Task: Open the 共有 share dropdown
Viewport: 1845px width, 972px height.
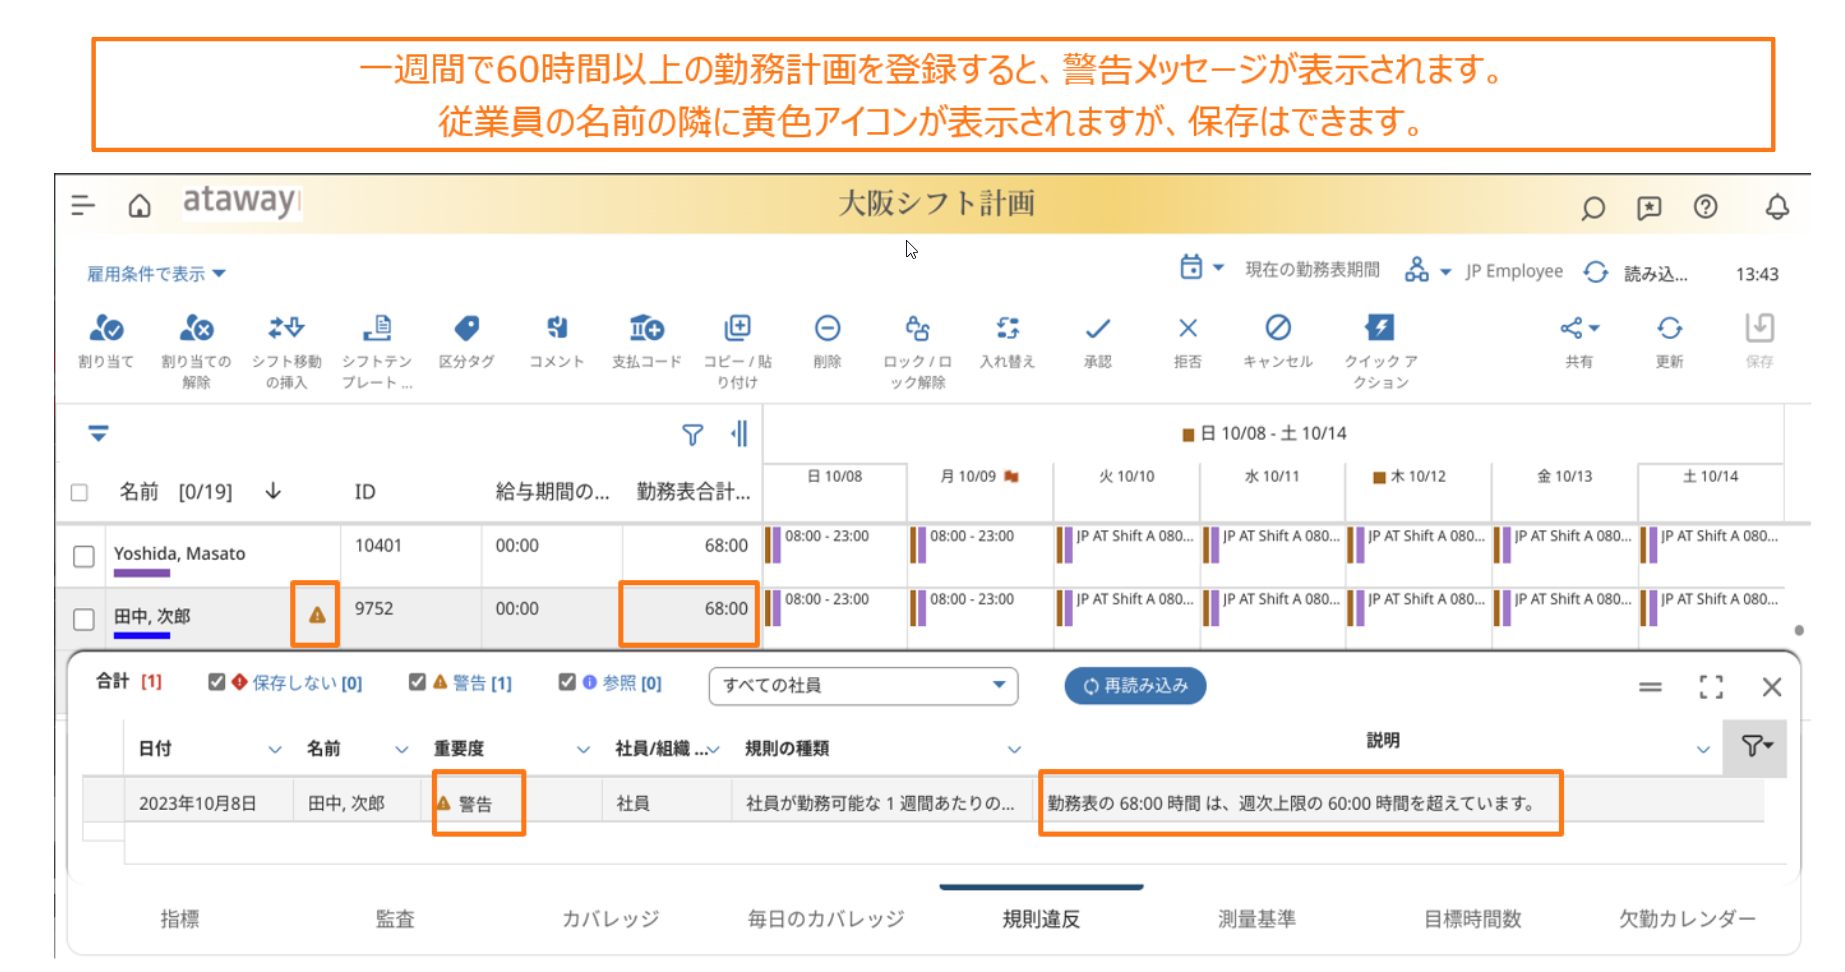Action: (1579, 329)
